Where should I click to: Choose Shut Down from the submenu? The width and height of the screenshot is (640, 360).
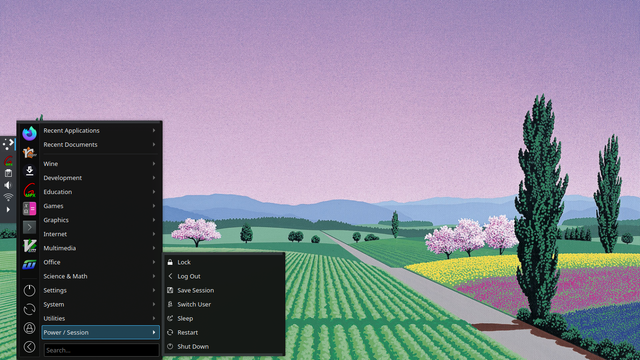224,347
